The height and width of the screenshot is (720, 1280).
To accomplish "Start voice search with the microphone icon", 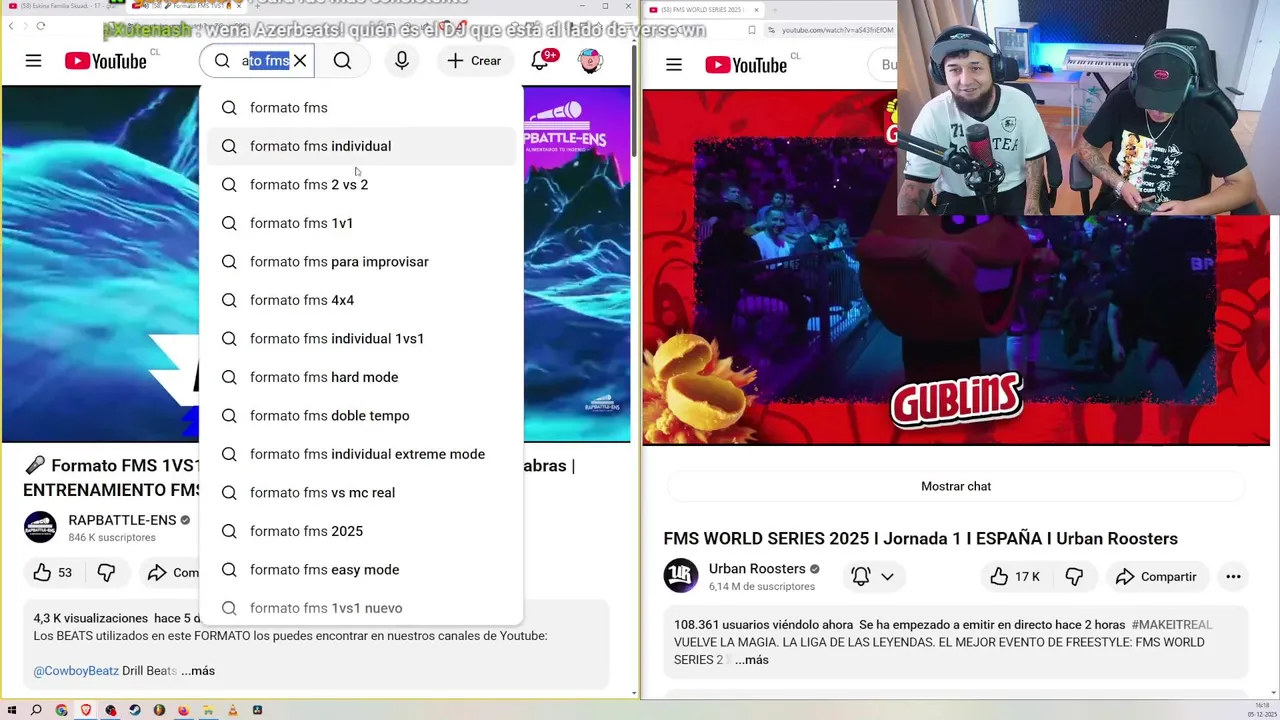I will click(x=402, y=61).
